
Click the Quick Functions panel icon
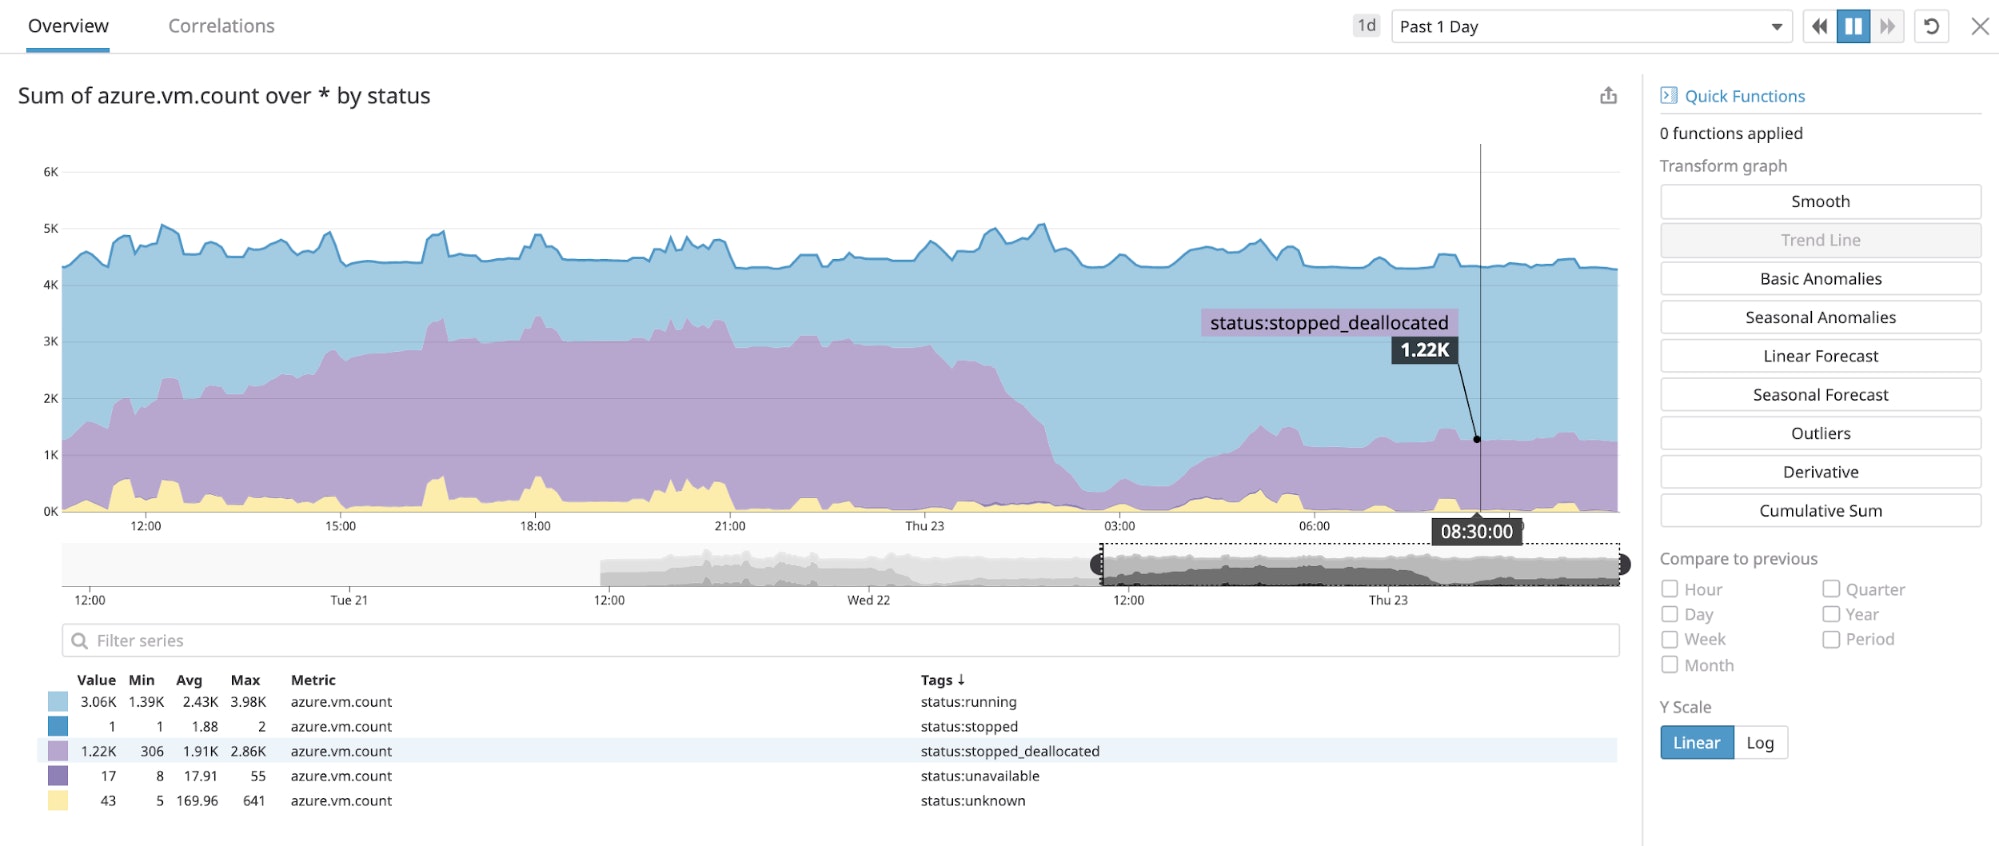pyautogui.click(x=1668, y=96)
